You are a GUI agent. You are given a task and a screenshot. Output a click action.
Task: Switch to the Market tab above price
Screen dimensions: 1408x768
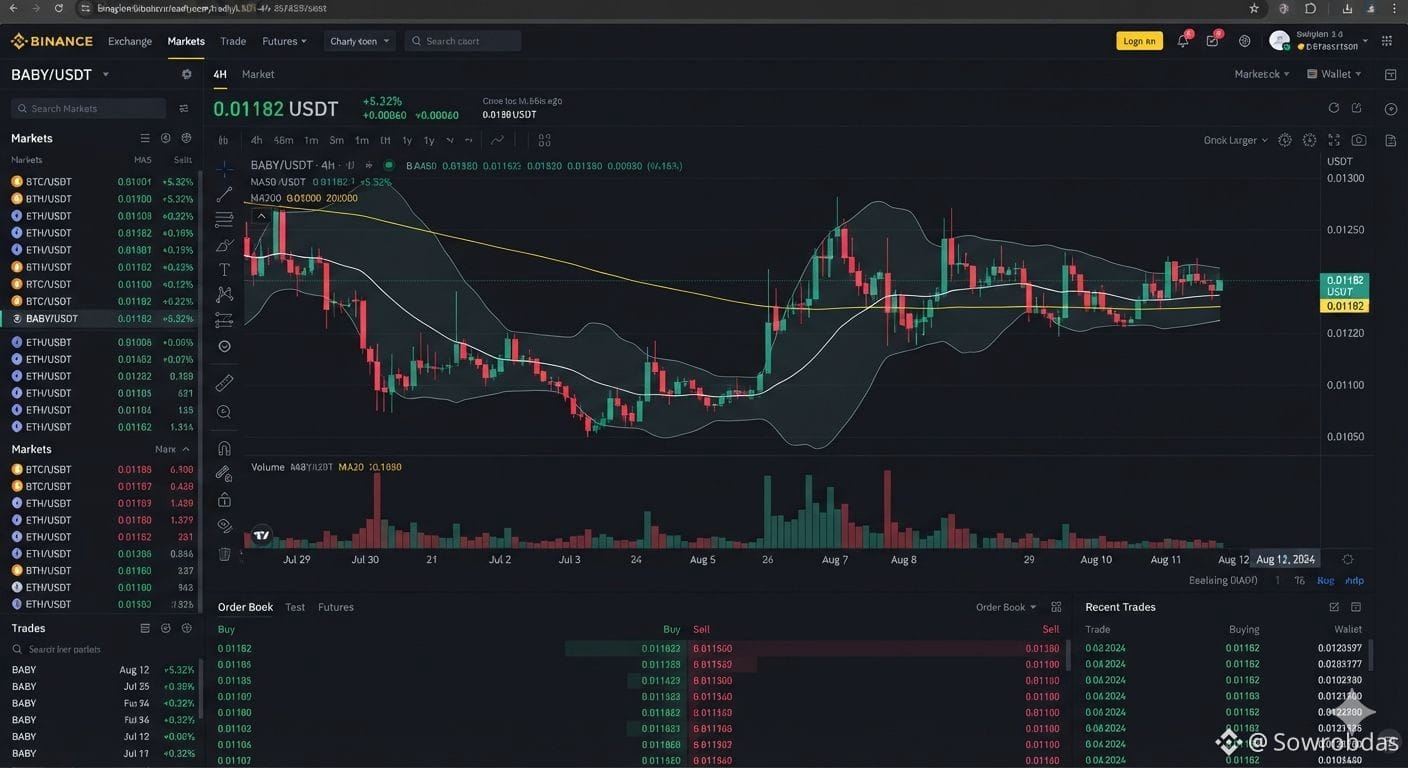coord(258,74)
